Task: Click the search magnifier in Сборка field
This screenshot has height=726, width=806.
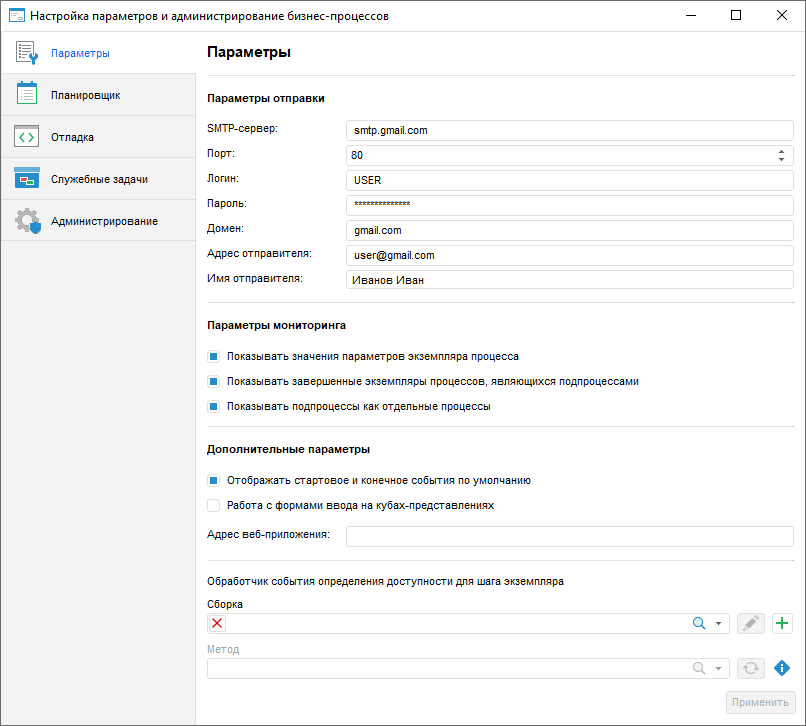Action: click(700, 623)
